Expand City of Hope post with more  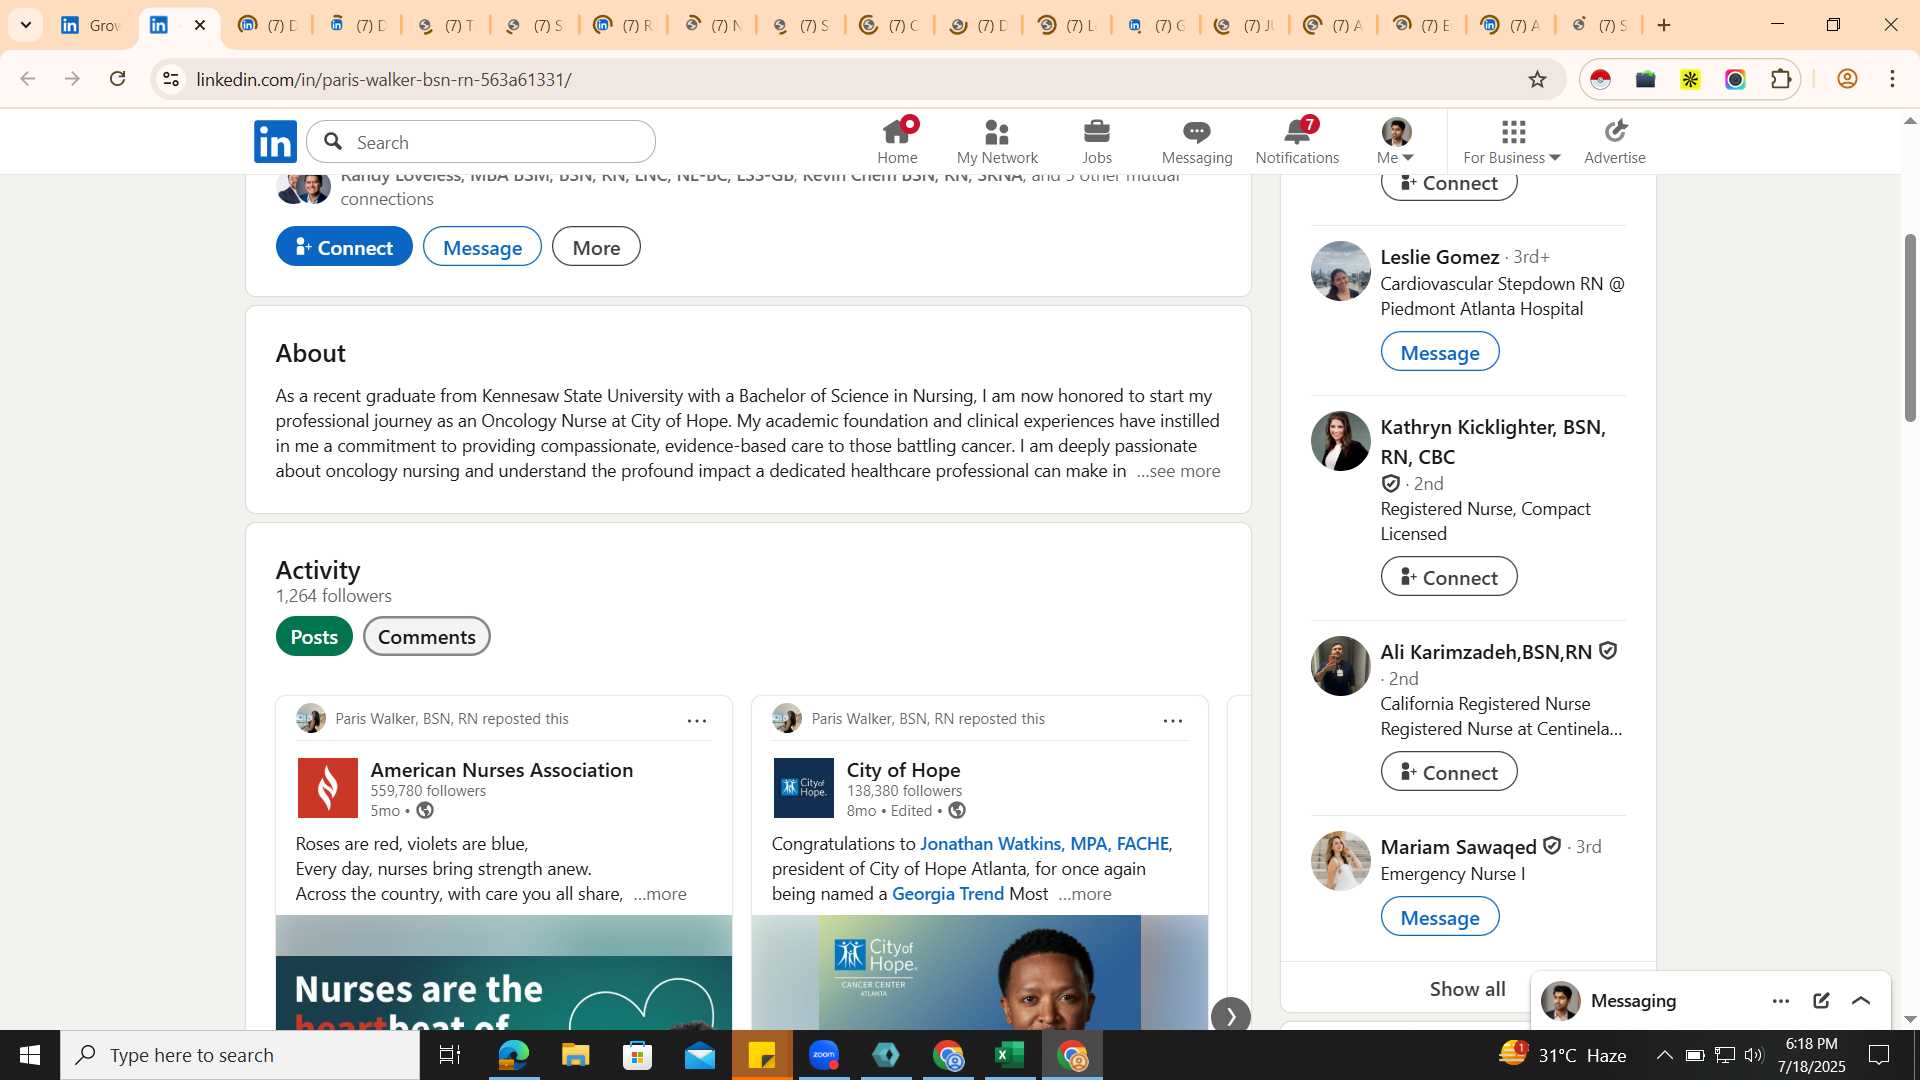point(1085,894)
